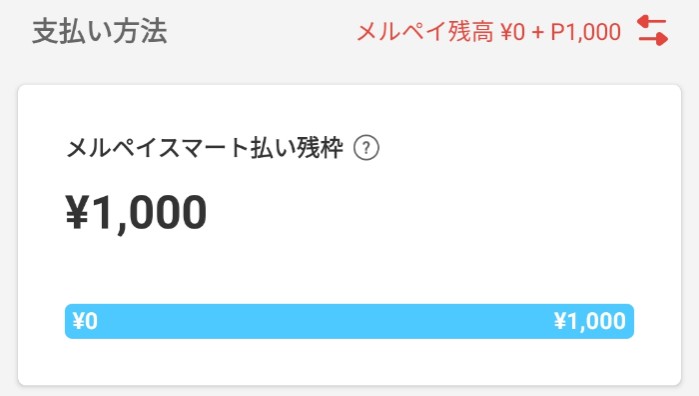699x396 pixels.
Task: Tap the P1,000 points text in red
Action: (586, 32)
